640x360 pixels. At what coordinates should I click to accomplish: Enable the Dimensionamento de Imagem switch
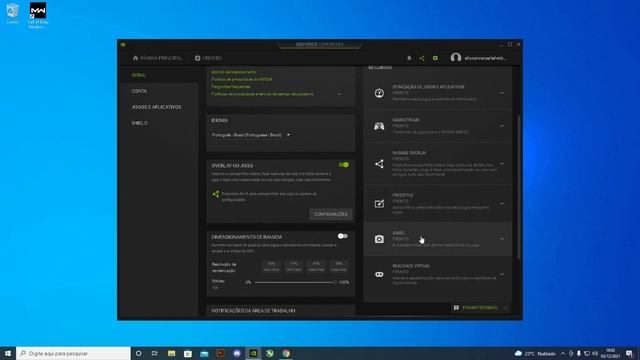[343, 236]
